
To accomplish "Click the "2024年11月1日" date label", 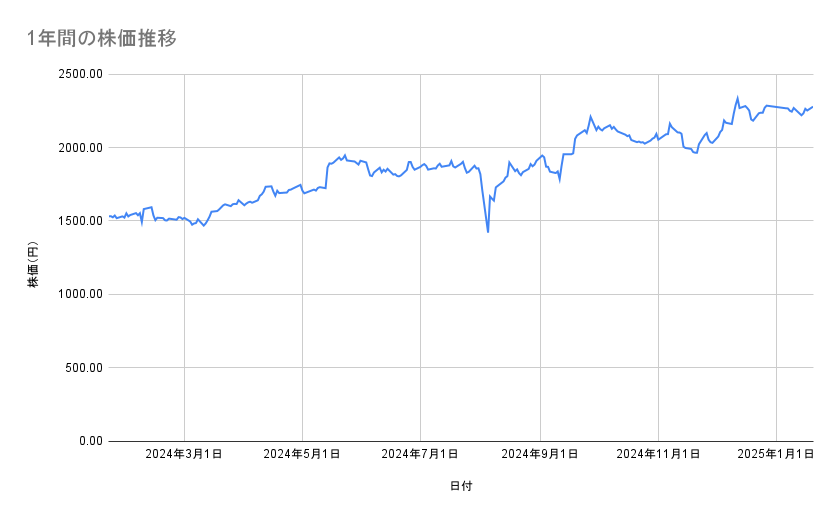I will 658,454.
